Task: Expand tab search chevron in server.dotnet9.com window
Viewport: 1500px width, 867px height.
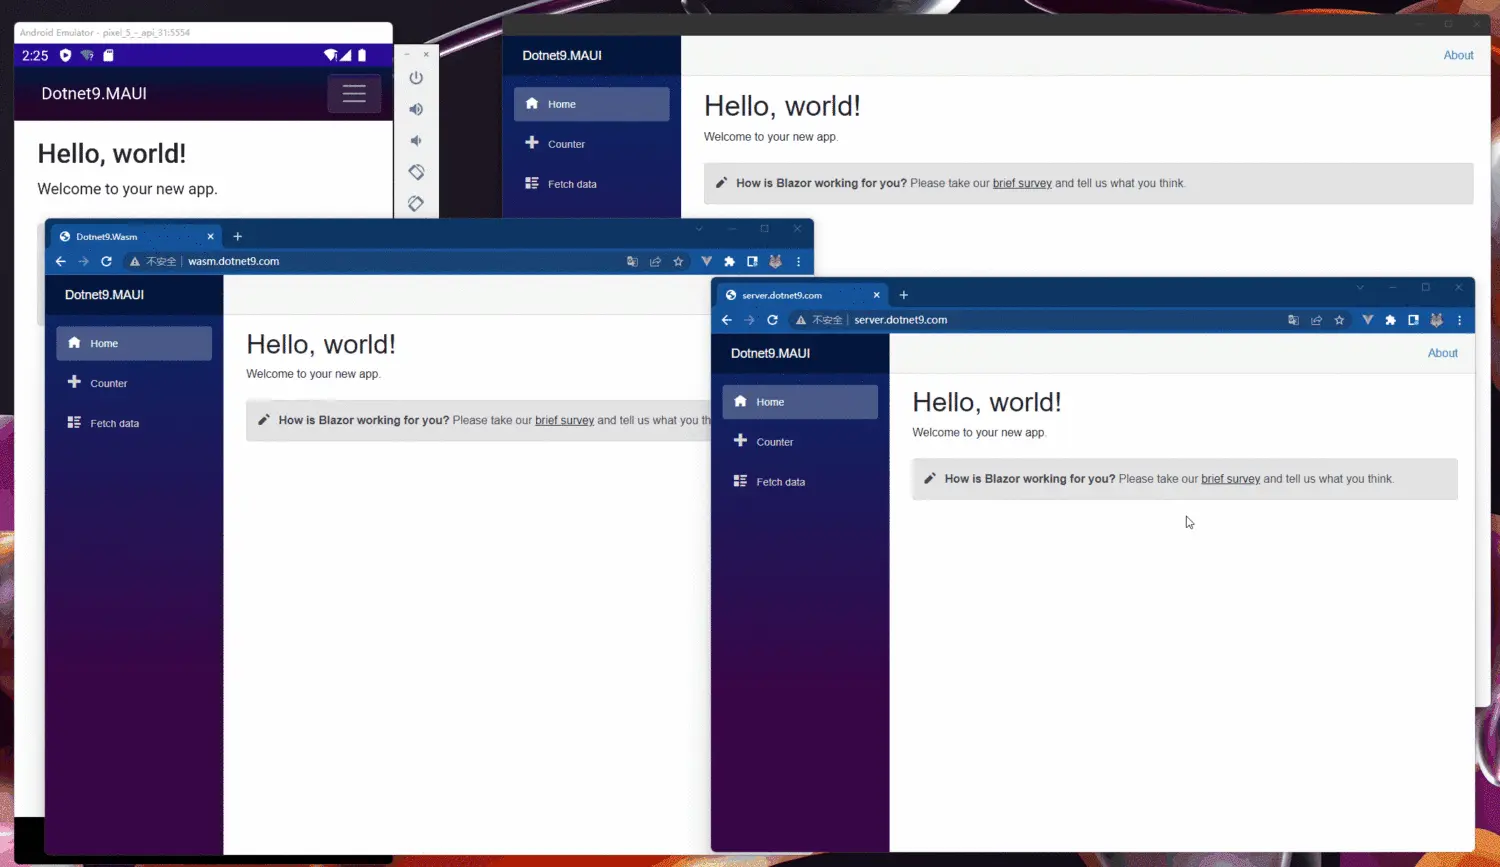Action: (1359, 288)
